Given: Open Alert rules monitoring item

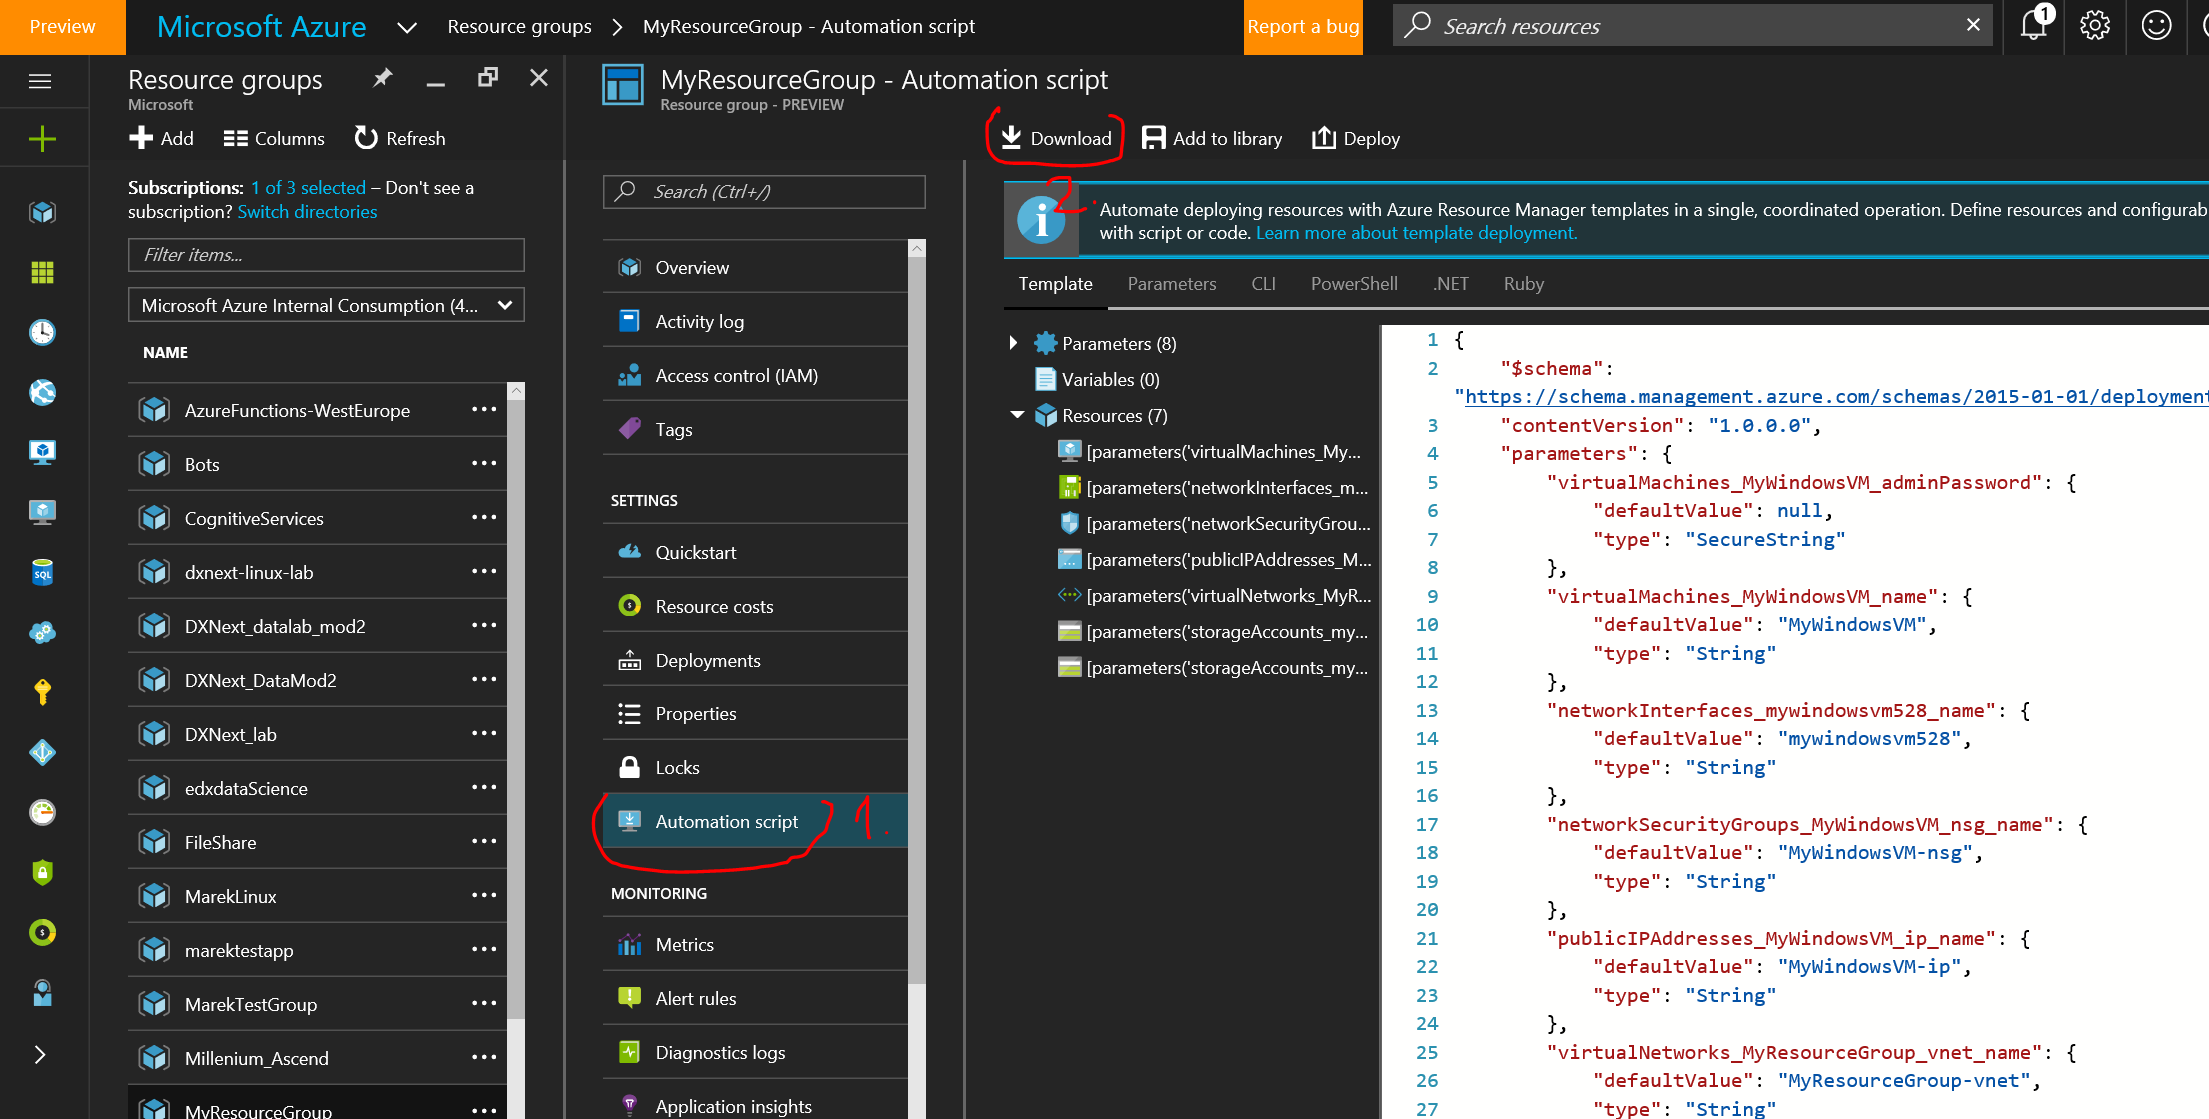Looking at the screenshot, I should 755,999.
